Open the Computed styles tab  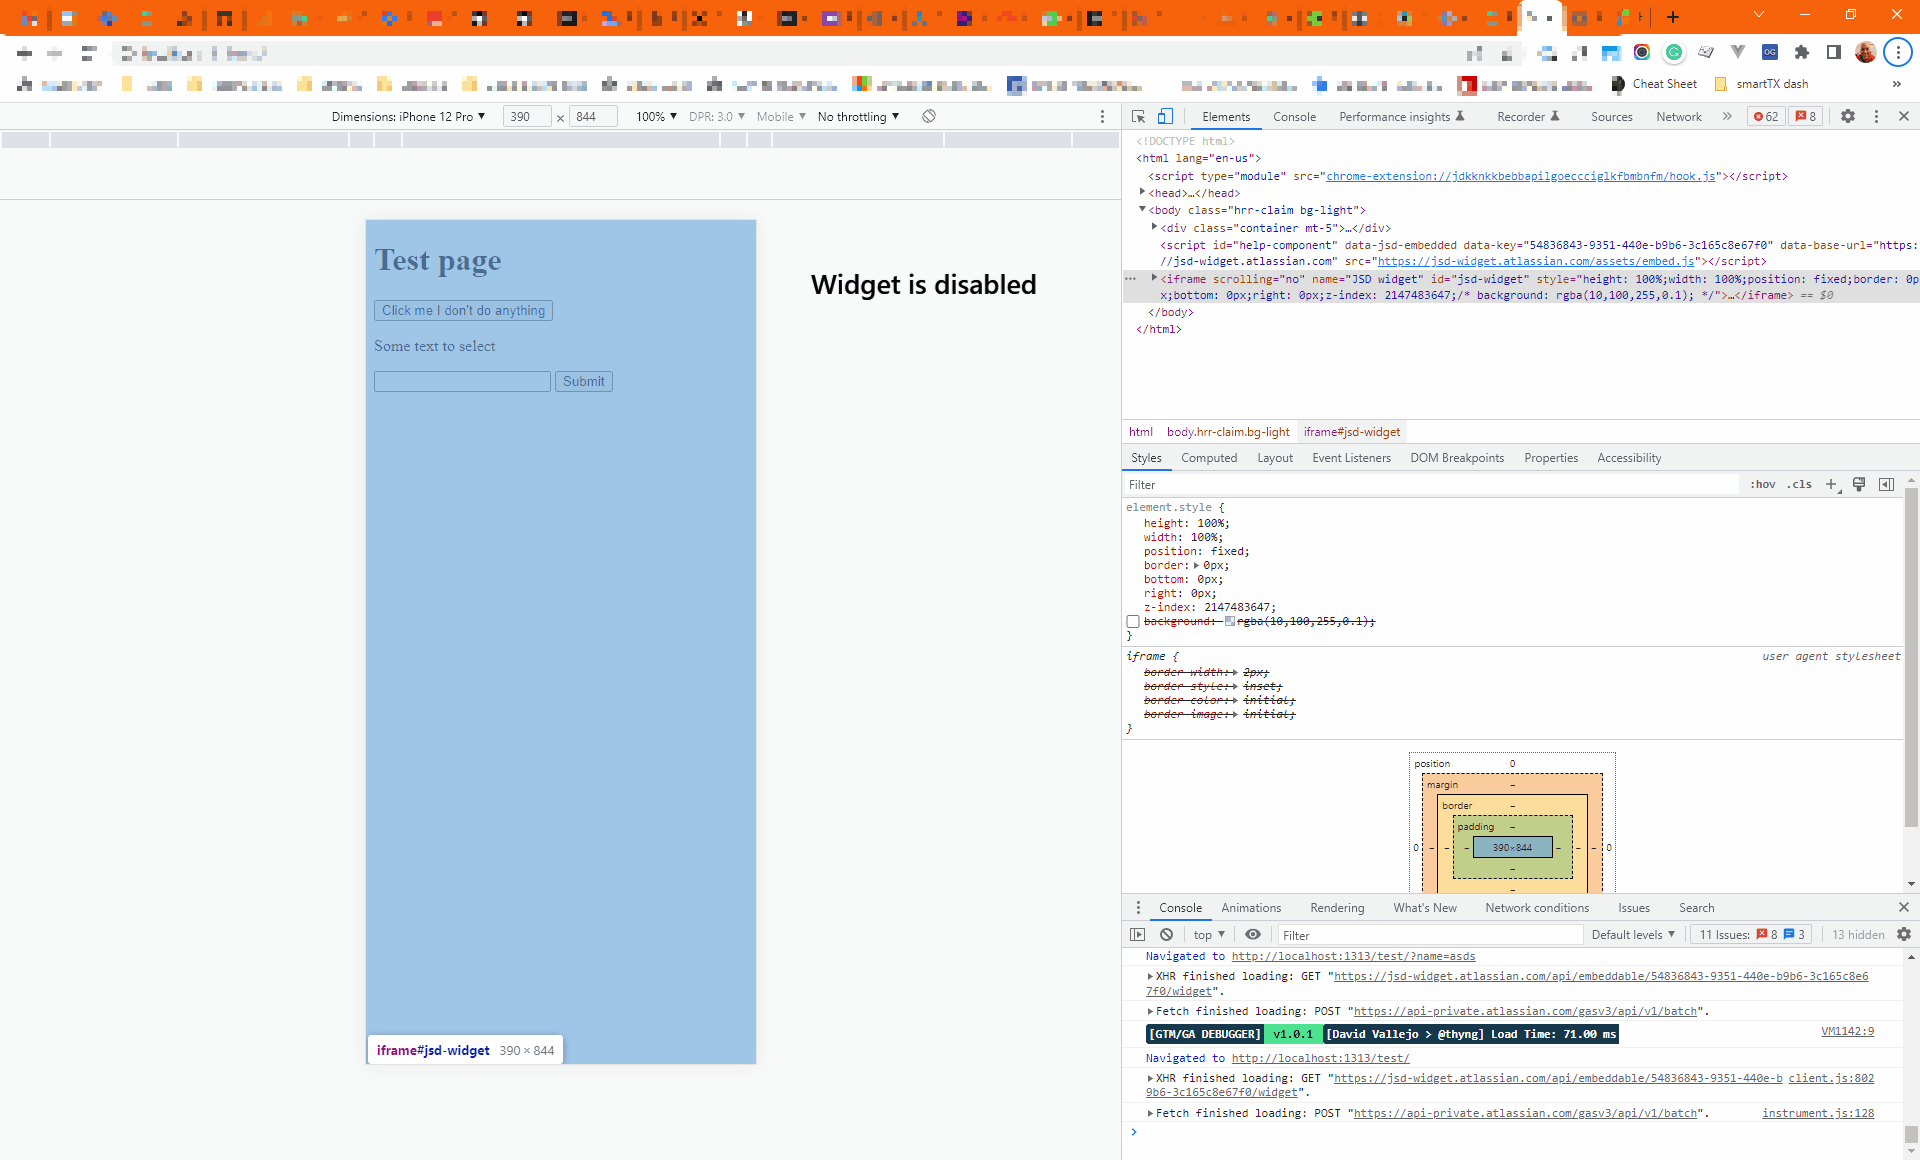click(1208, 458)
